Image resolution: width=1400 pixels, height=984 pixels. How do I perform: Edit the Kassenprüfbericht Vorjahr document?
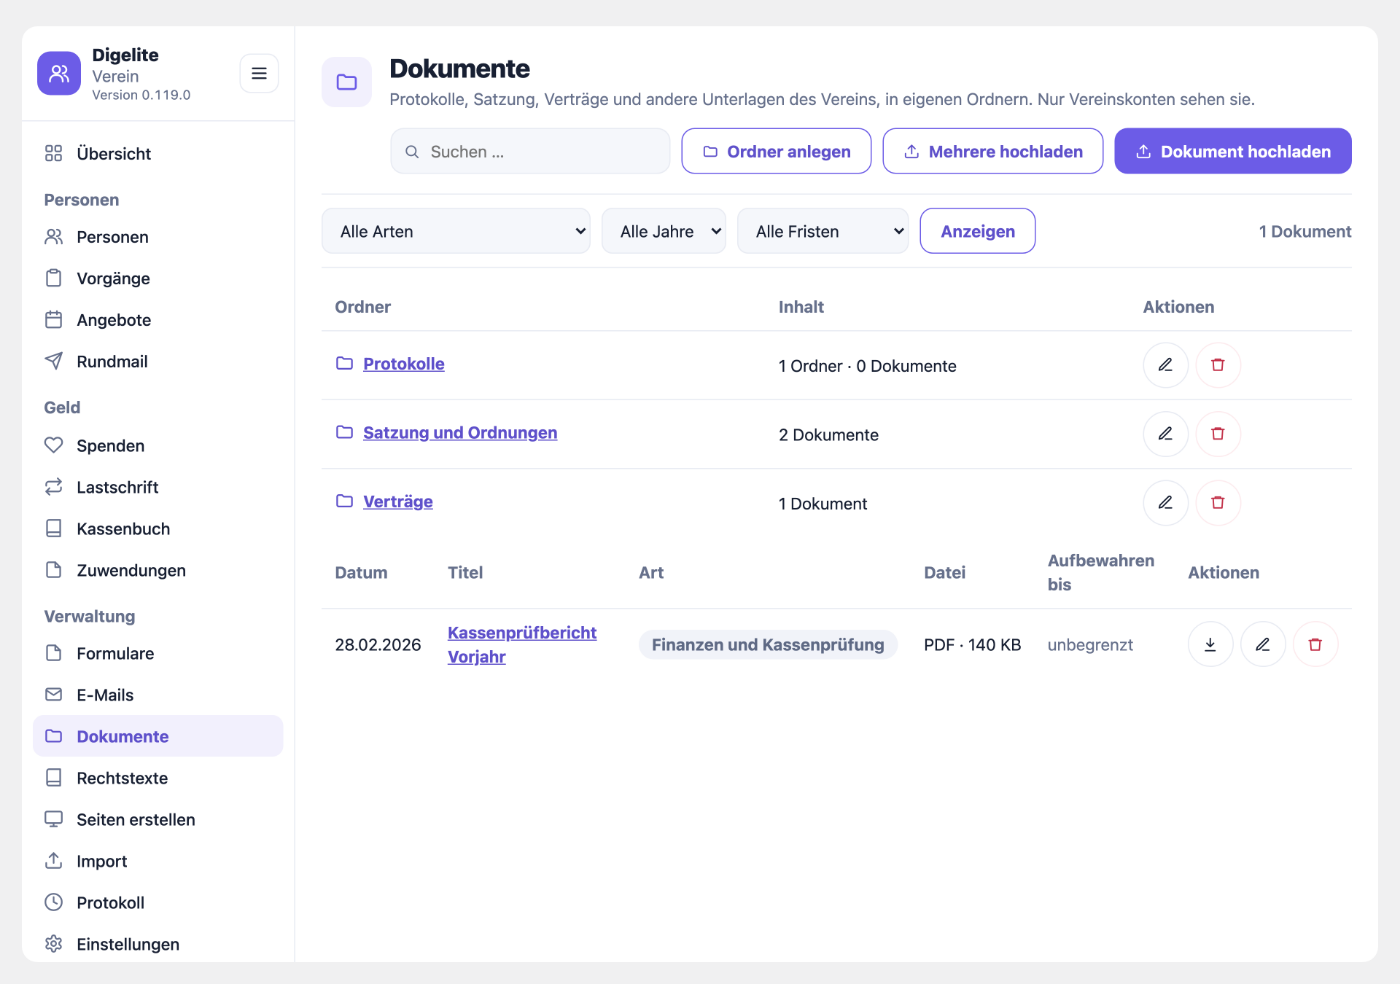click(1263, 645)
